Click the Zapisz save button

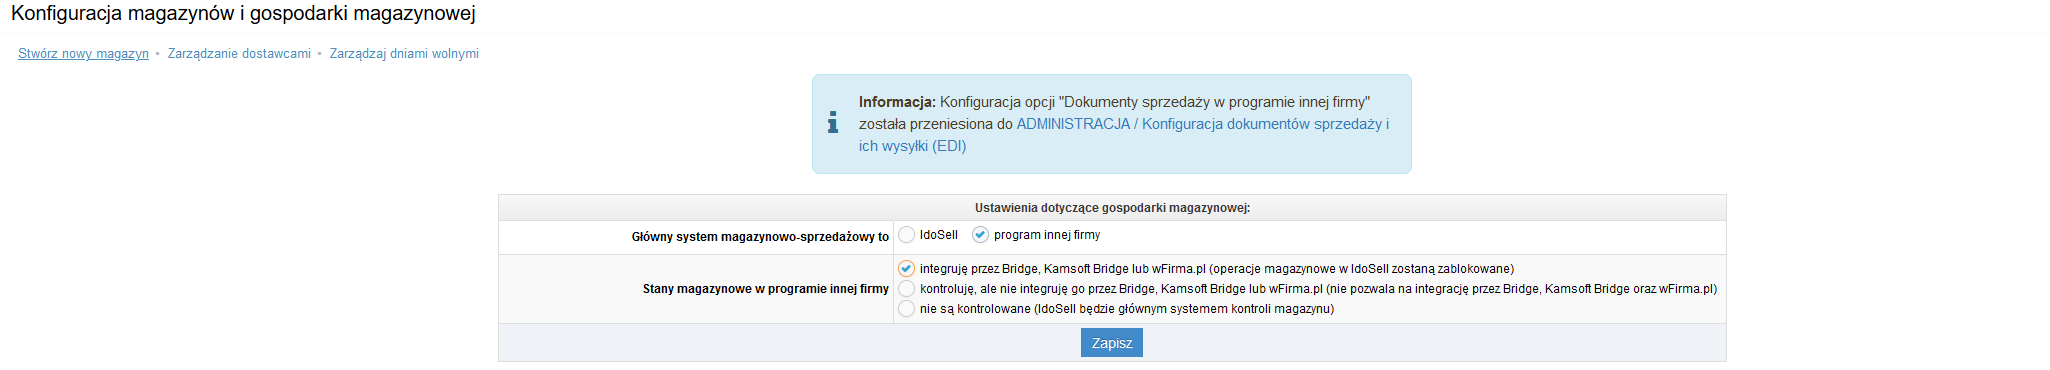1111,343
